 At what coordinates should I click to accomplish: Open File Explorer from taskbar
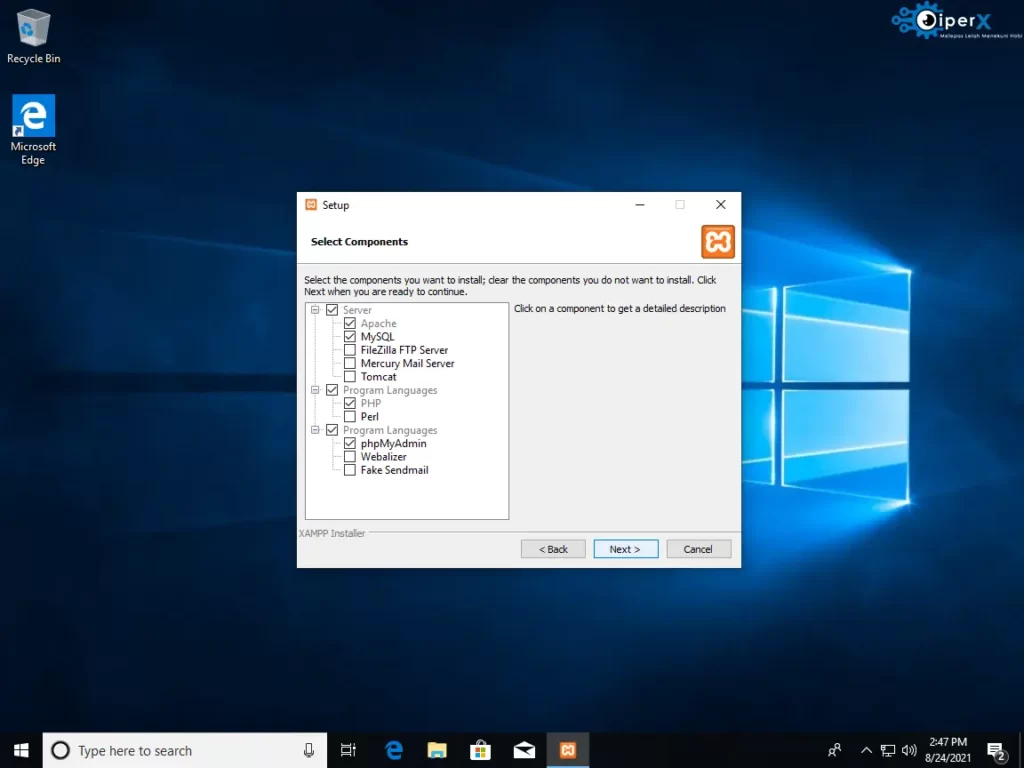(437, 750)
